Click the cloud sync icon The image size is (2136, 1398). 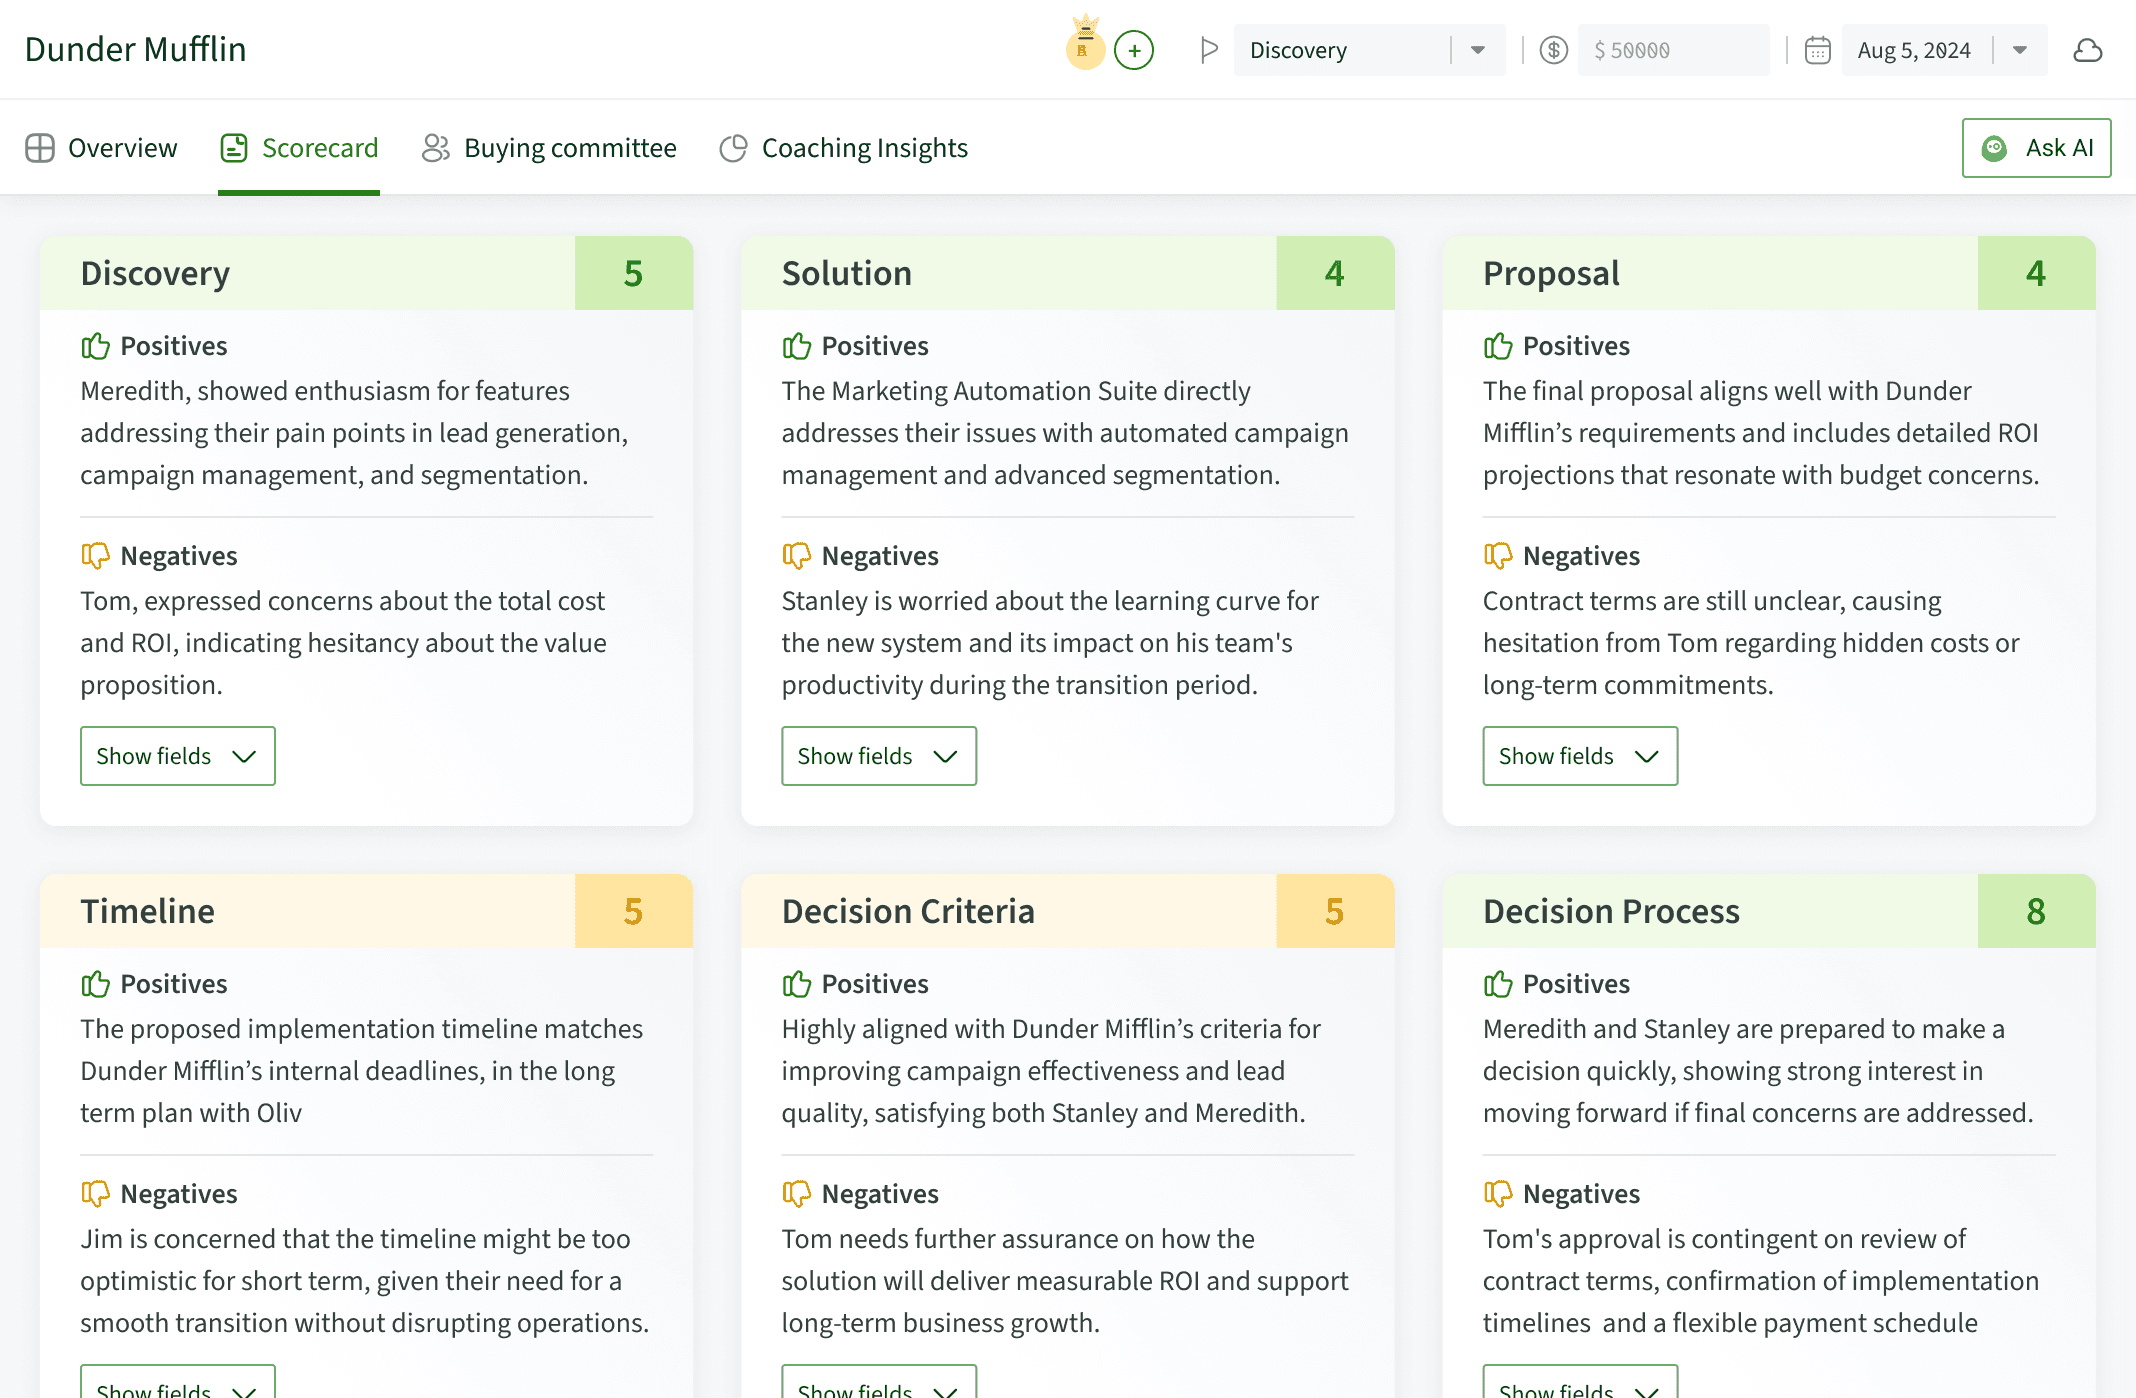coord(2087,50)
